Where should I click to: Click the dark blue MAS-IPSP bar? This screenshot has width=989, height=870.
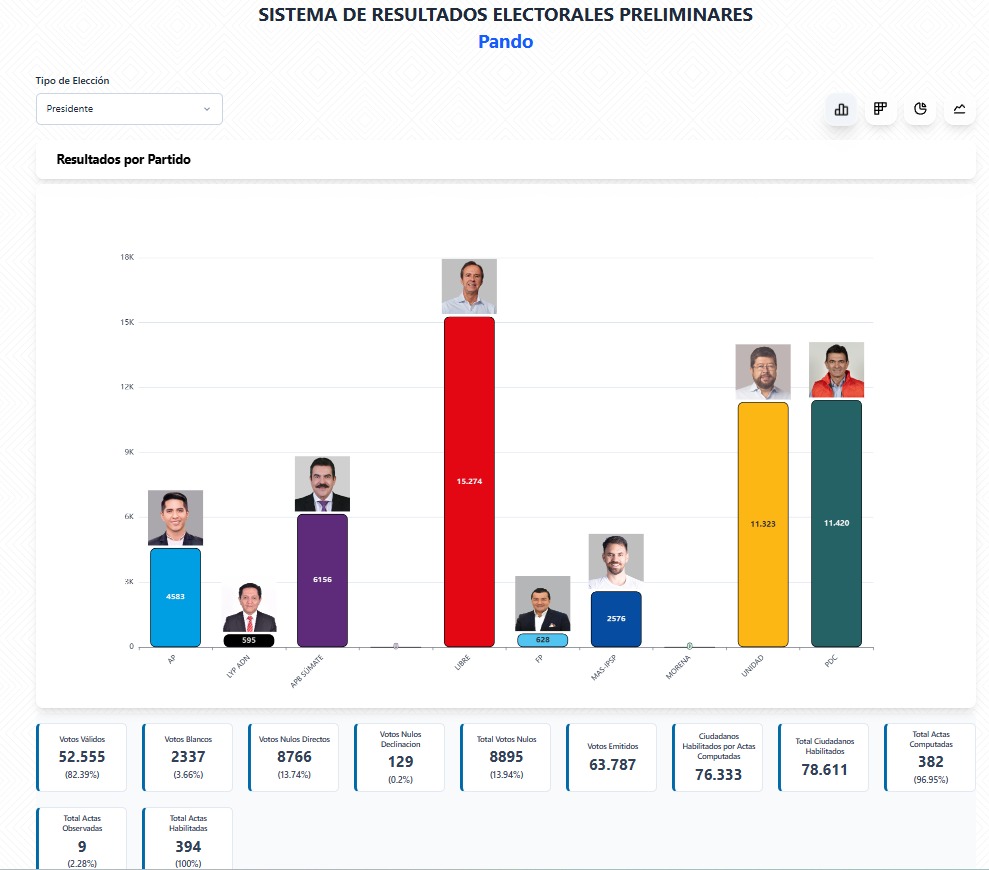616,619
